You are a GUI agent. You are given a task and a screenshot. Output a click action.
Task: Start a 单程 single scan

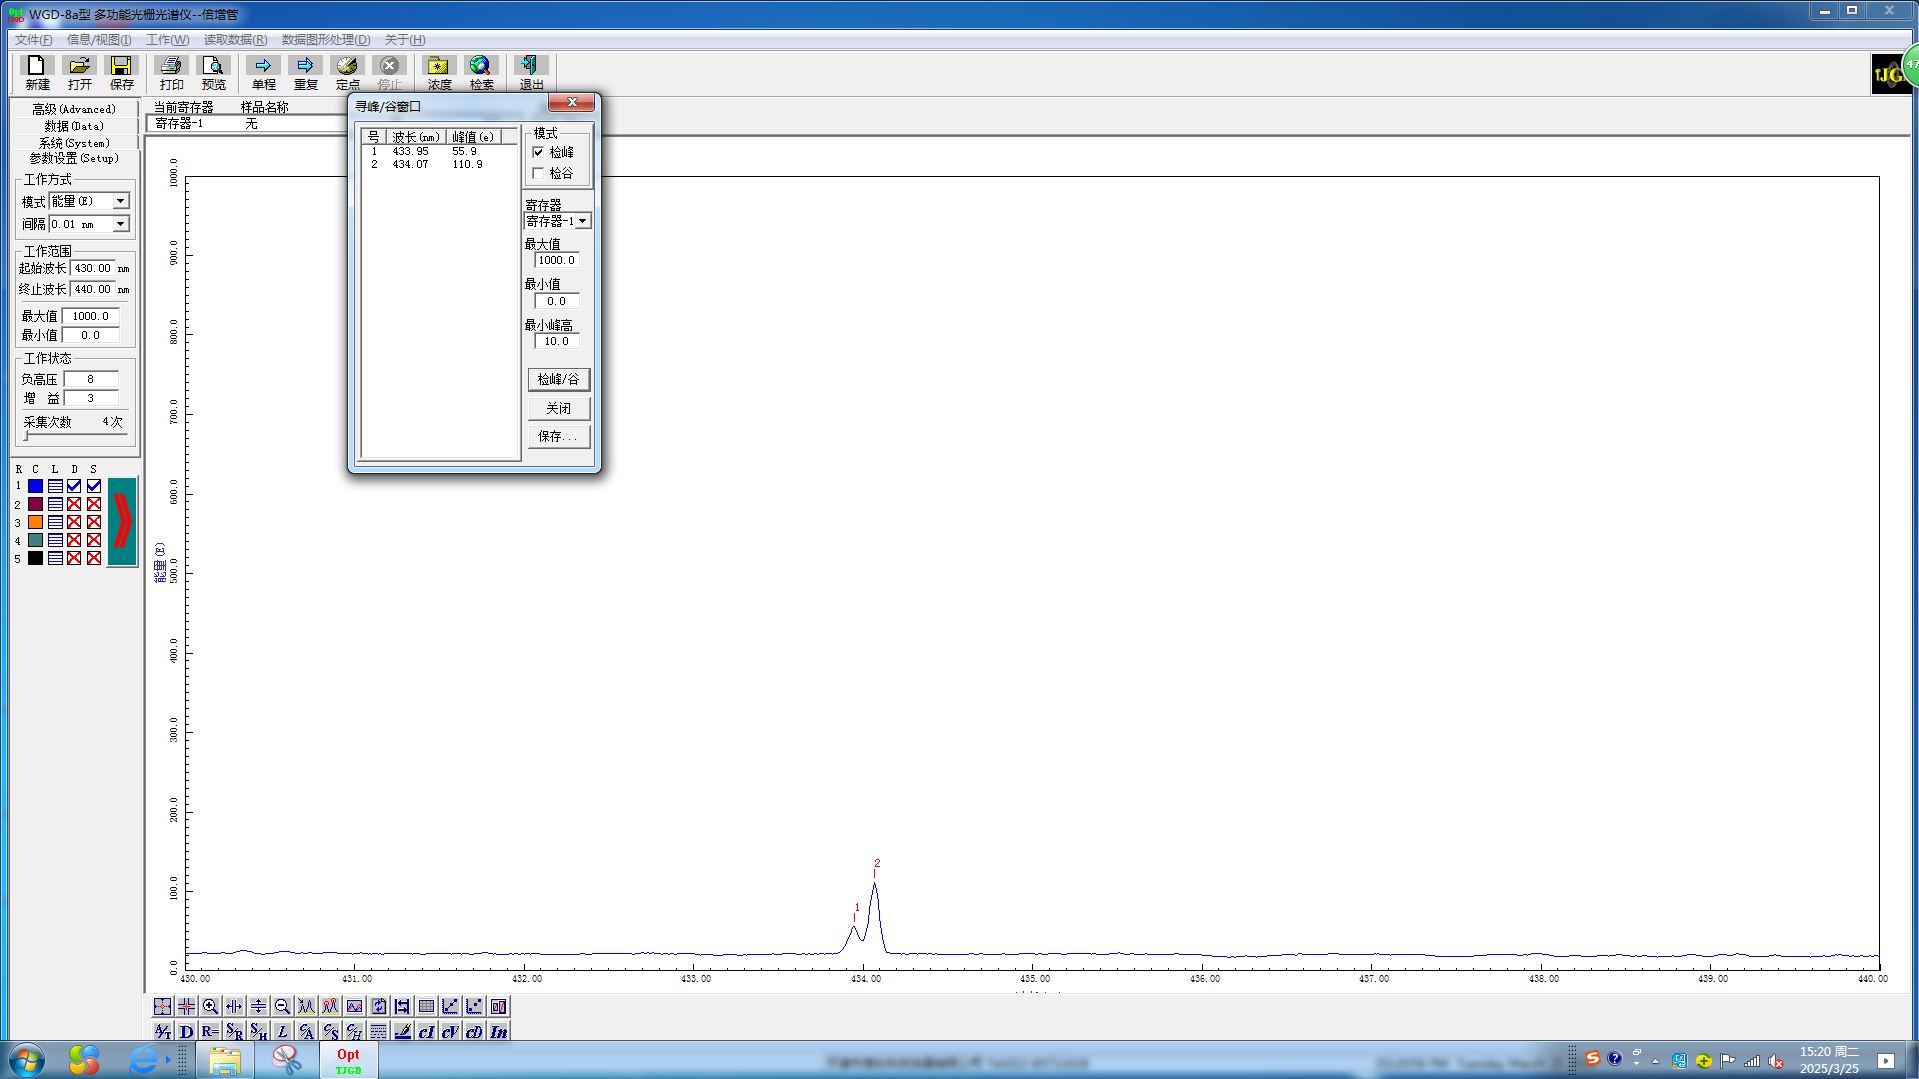(263, 72)
